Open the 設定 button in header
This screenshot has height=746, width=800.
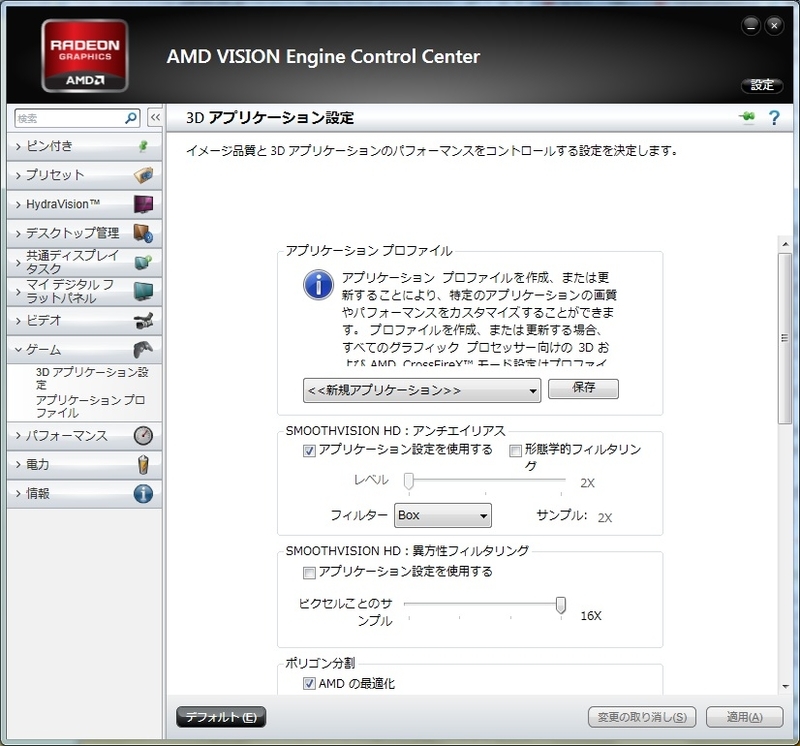762,85
